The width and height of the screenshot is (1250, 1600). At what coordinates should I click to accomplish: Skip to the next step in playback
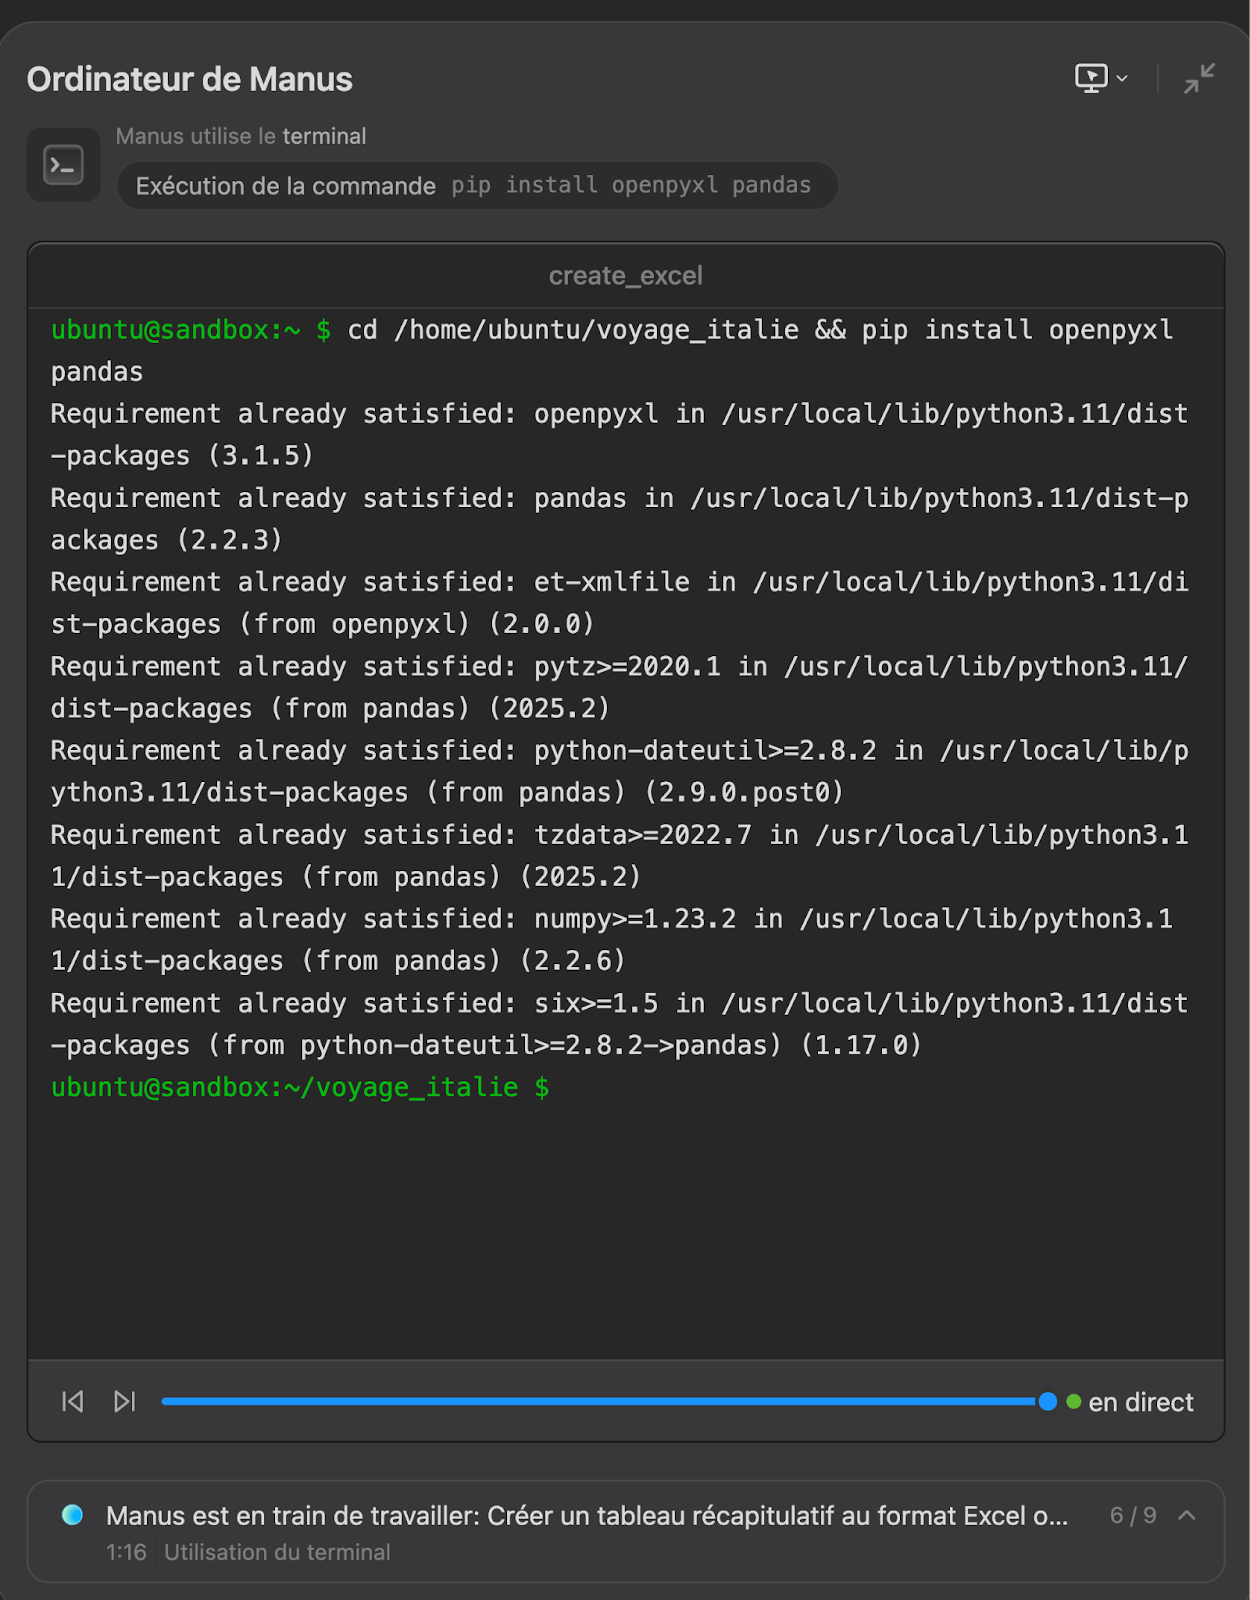tap(124, 1401)
